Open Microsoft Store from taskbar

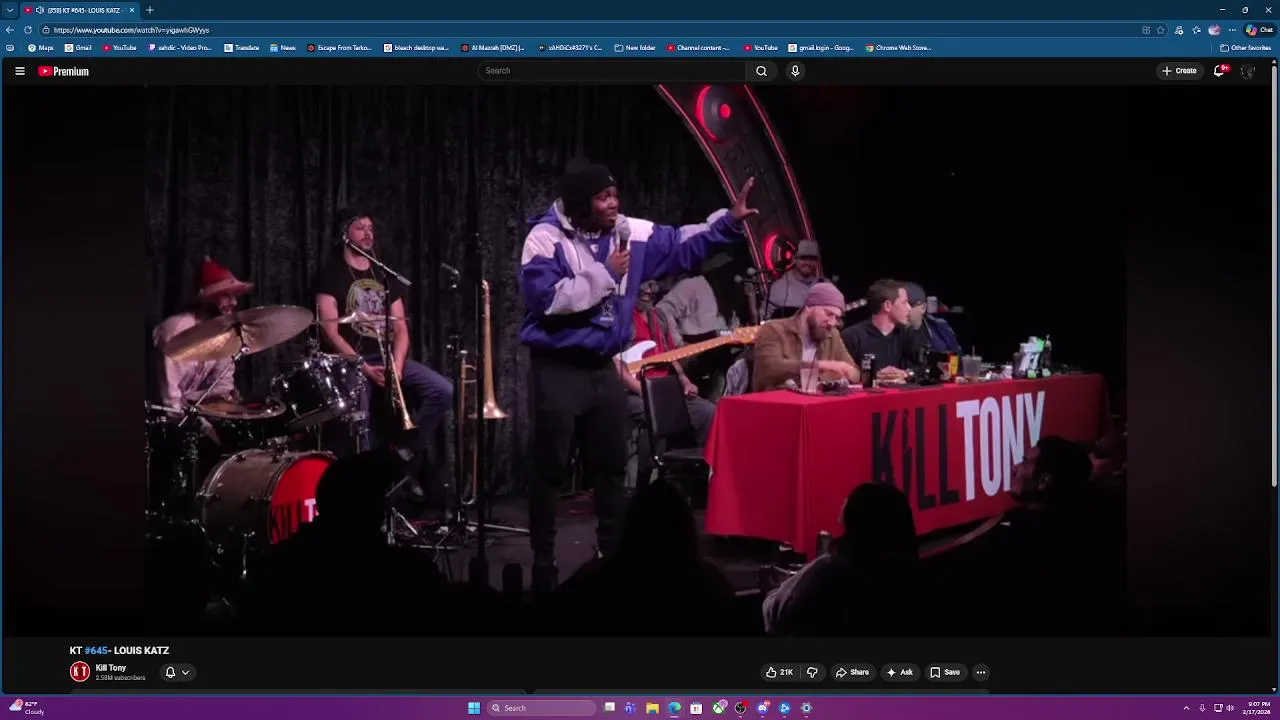coord(696,708)
